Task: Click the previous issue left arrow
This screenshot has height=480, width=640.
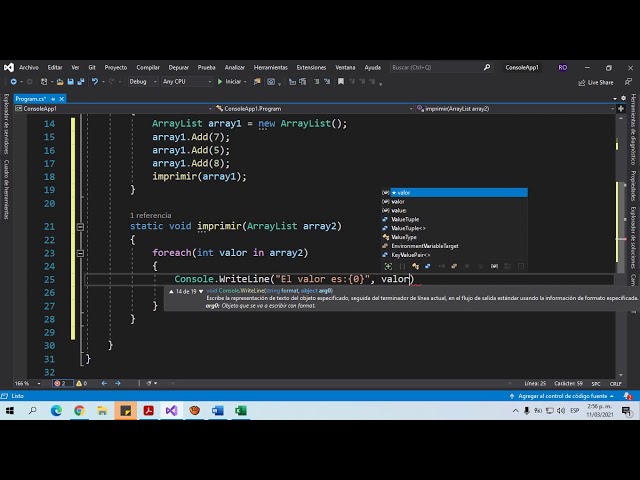Action: 104,383
